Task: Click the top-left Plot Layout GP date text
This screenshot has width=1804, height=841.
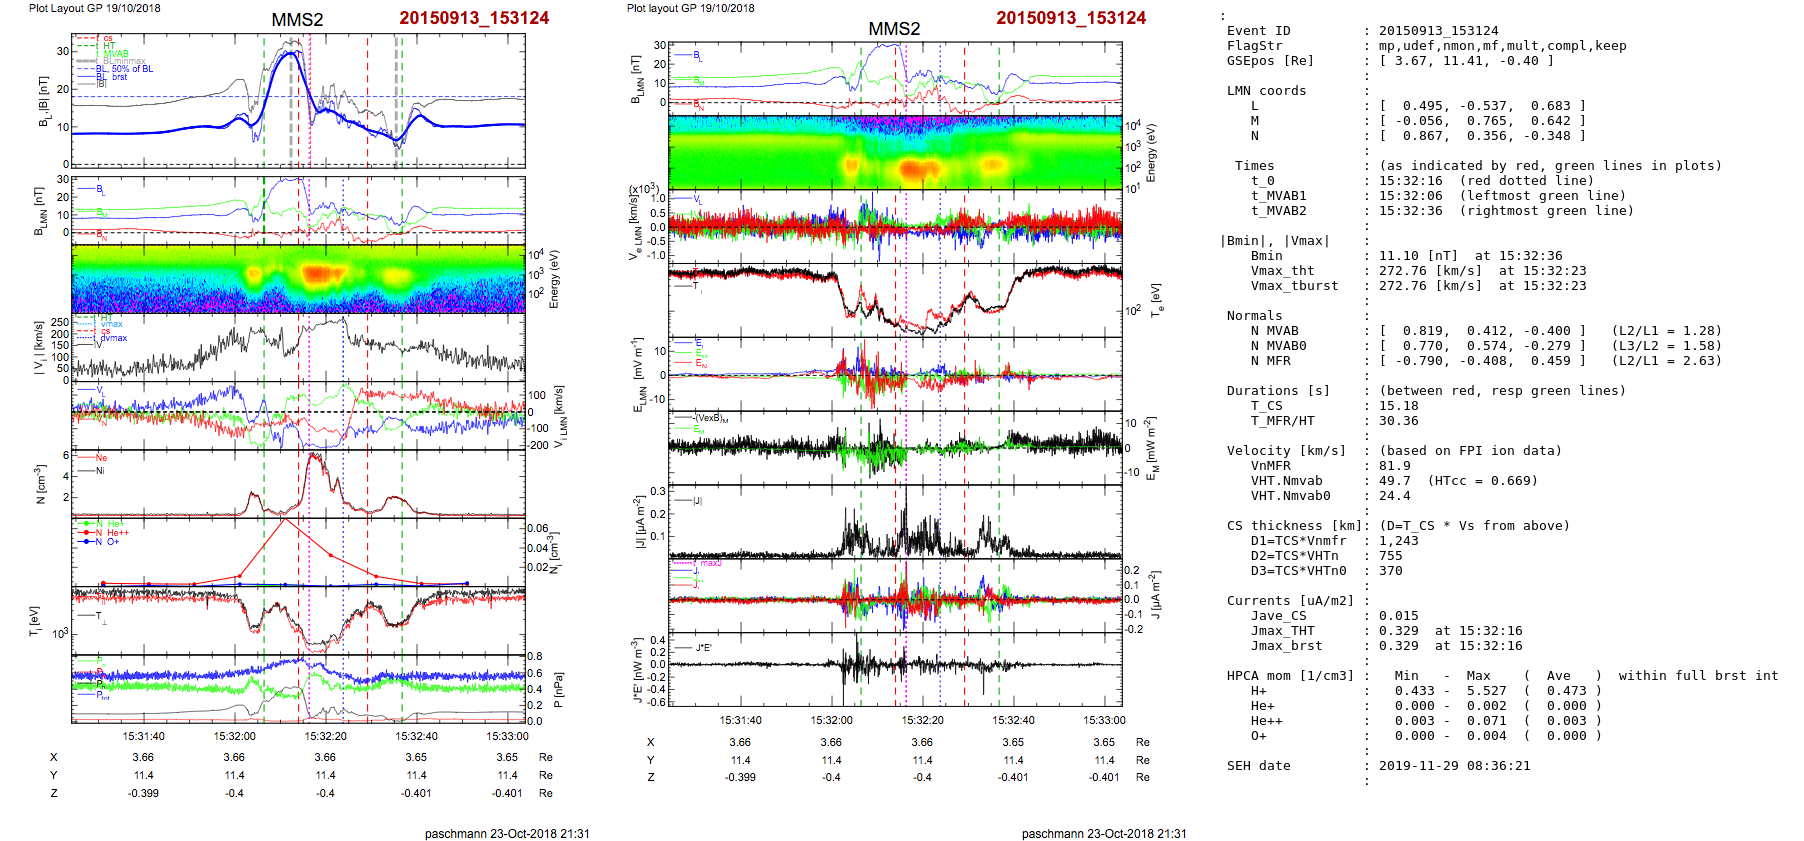Action: point(94,8)
